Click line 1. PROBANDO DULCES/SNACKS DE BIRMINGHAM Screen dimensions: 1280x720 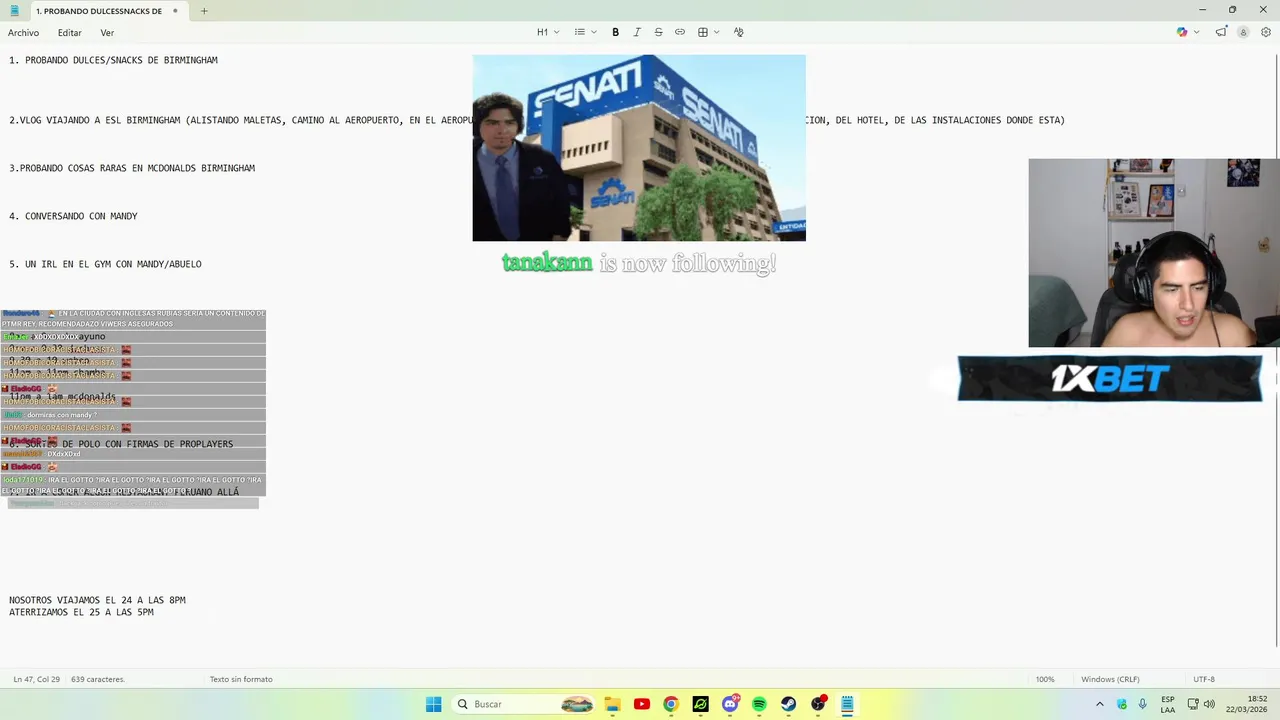pyautogui.click(x=113, y=60)
